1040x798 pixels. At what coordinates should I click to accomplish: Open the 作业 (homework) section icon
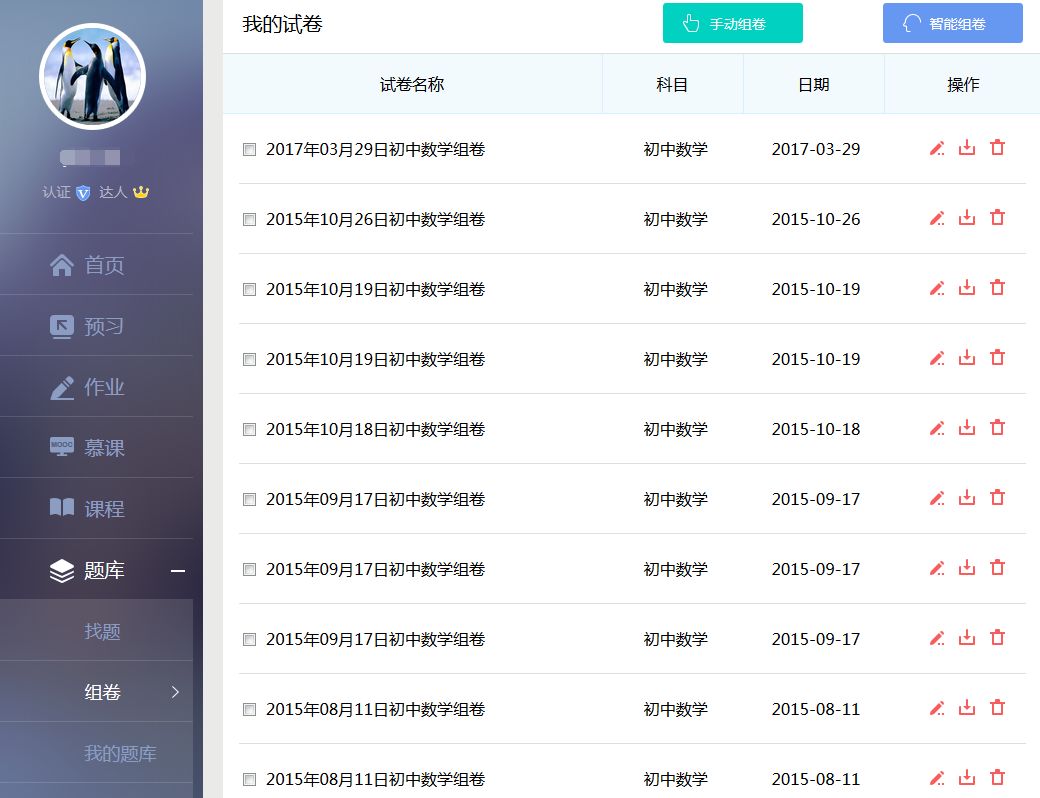(x=62, y=386)
